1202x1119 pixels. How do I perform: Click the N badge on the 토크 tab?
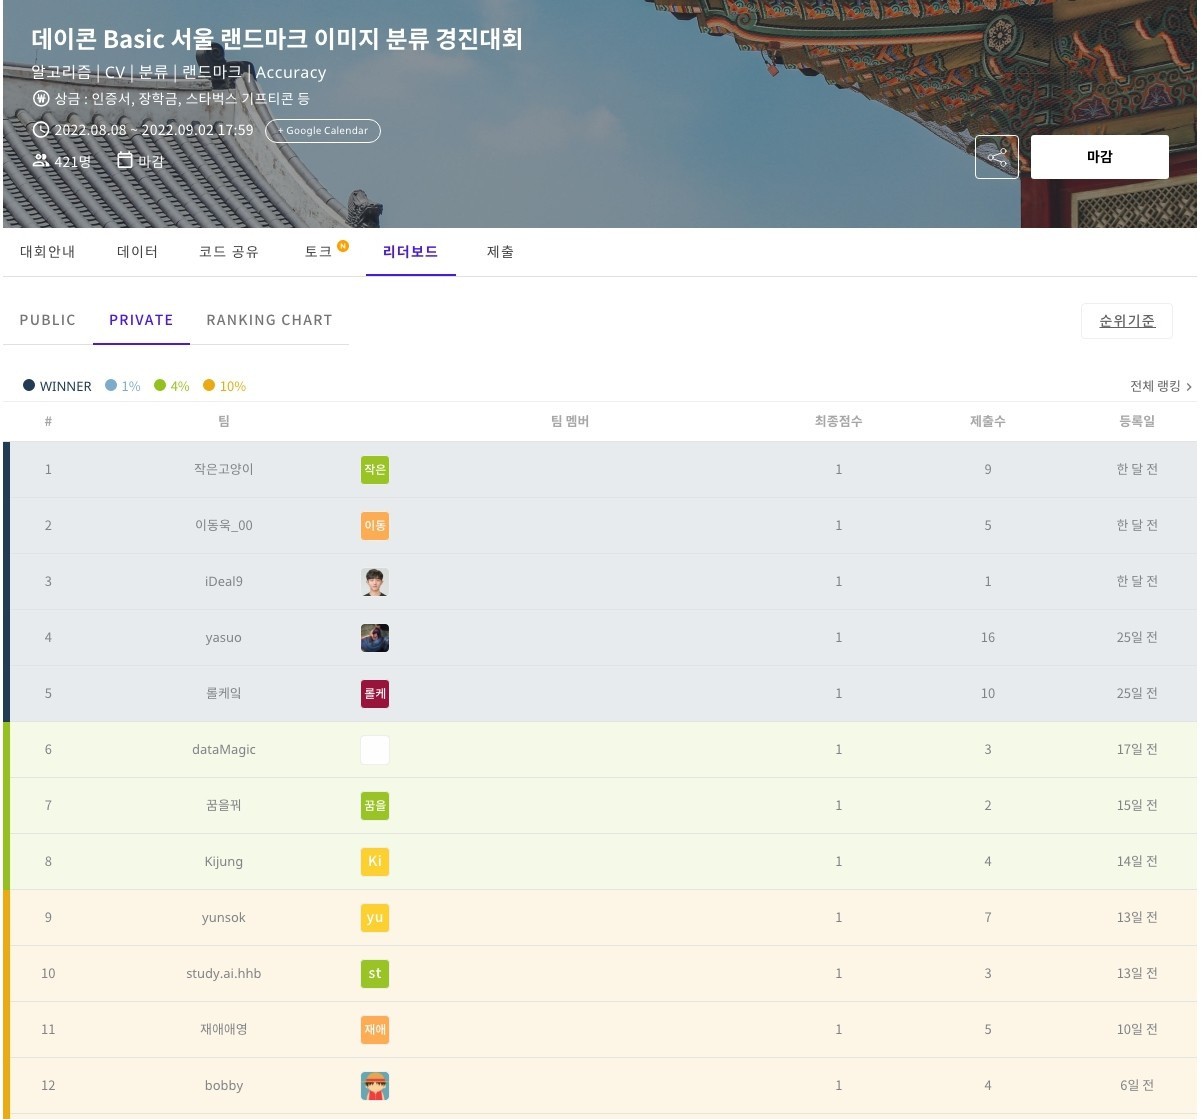click(341, 243)
